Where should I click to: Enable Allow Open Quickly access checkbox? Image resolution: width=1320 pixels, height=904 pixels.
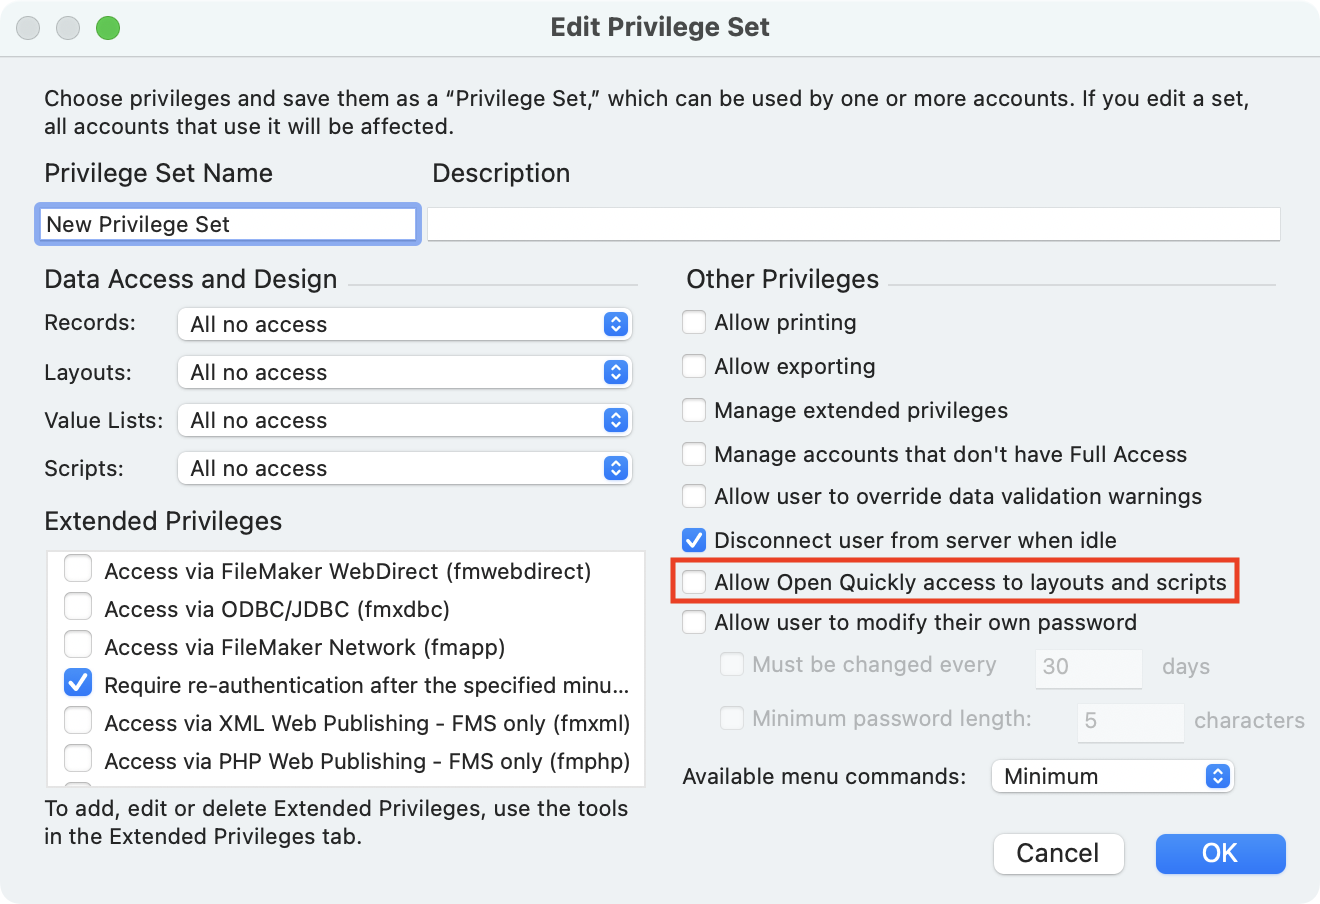(694, 582)
